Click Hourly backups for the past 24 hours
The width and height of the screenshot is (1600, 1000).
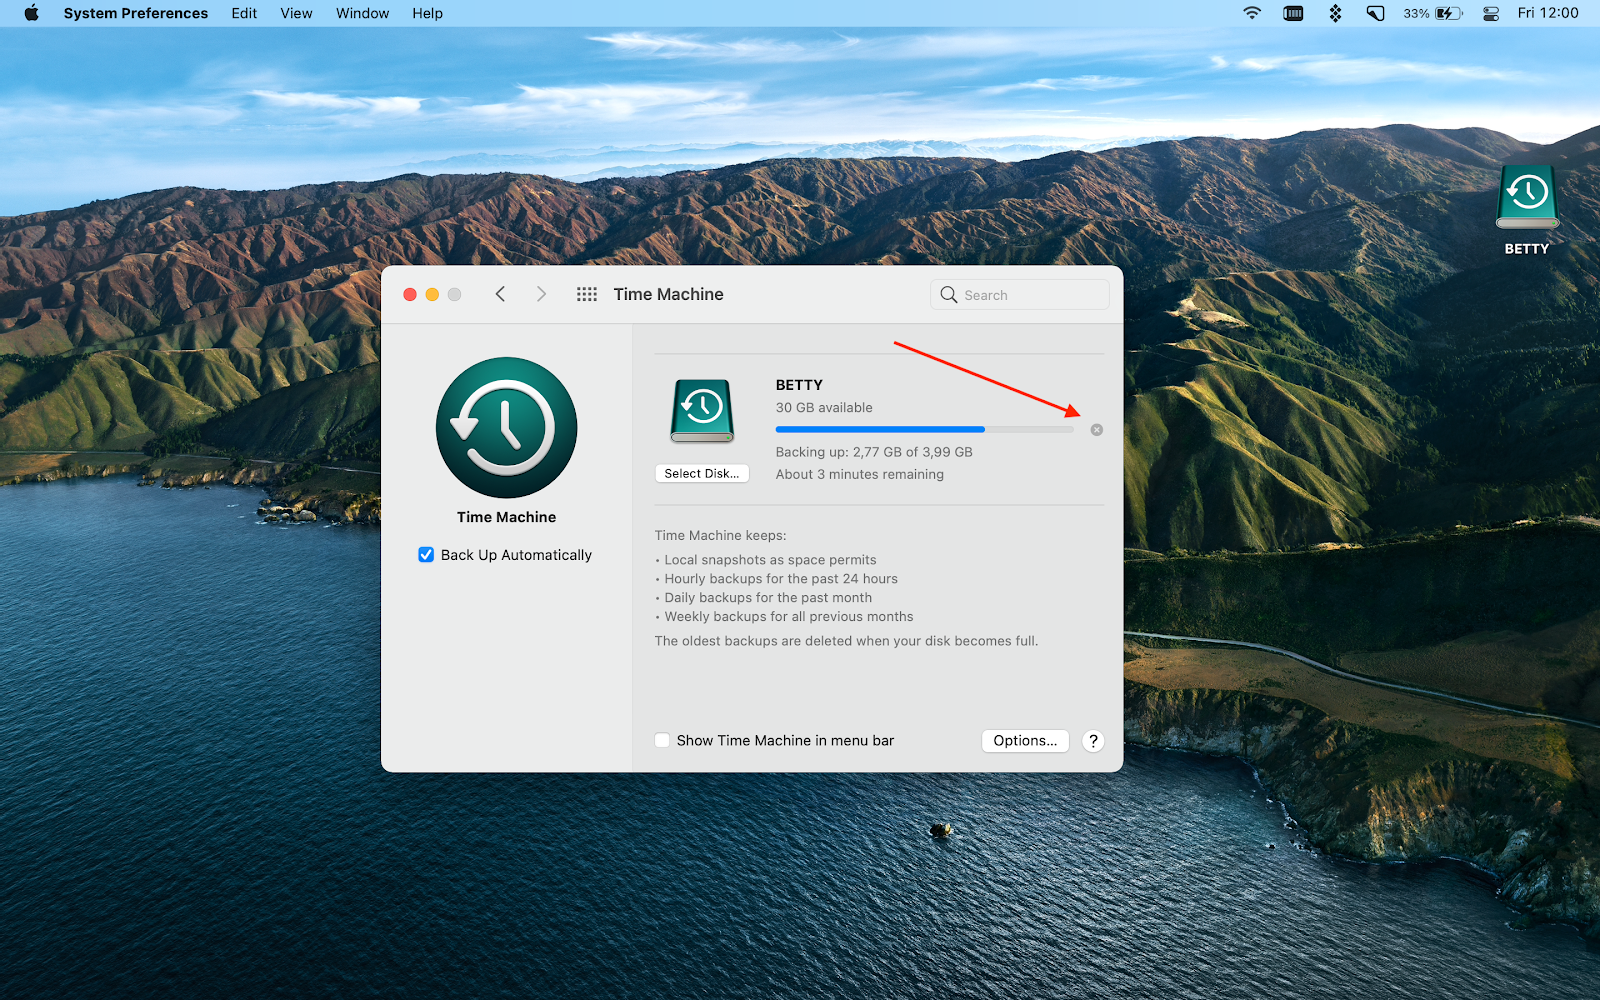(x=781, y=579)
